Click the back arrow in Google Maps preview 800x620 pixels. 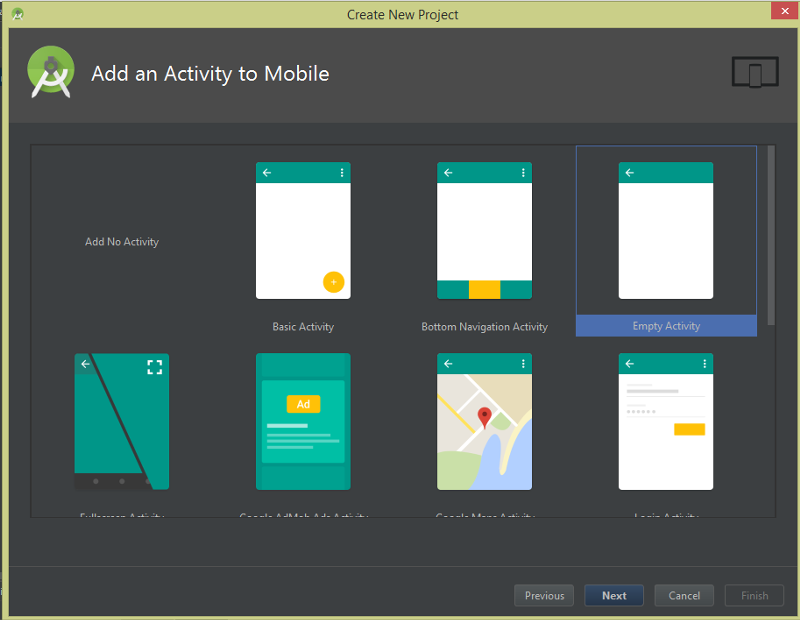tap(448, 364)
